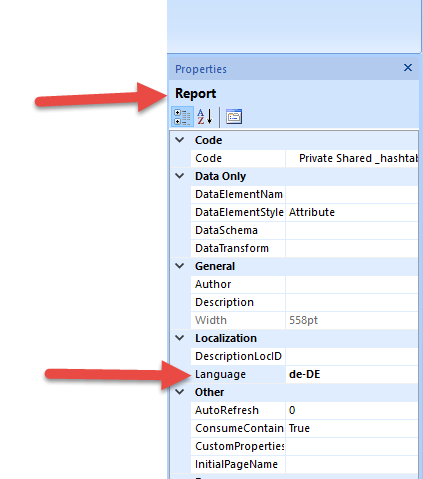Select the DataSchema property

[x=238, y=230]
